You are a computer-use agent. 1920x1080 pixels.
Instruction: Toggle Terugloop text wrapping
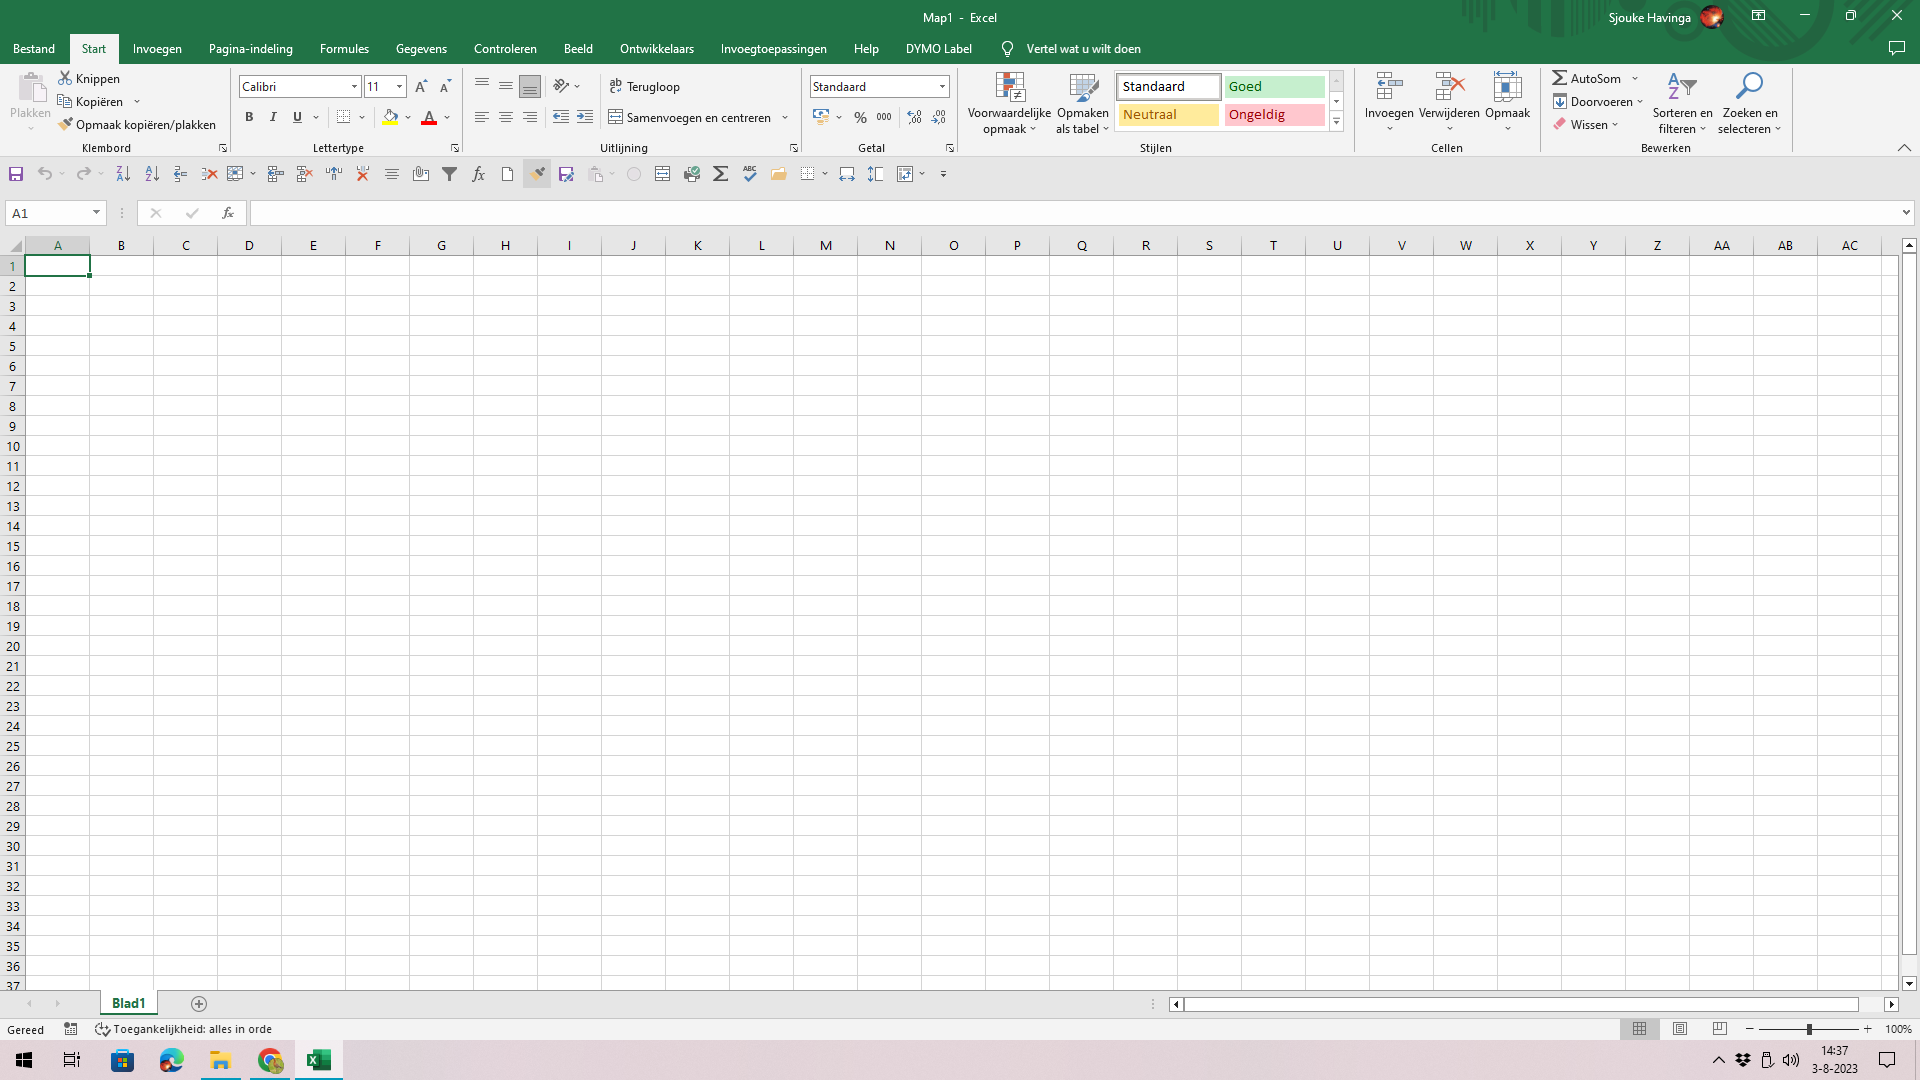[644, 87]
